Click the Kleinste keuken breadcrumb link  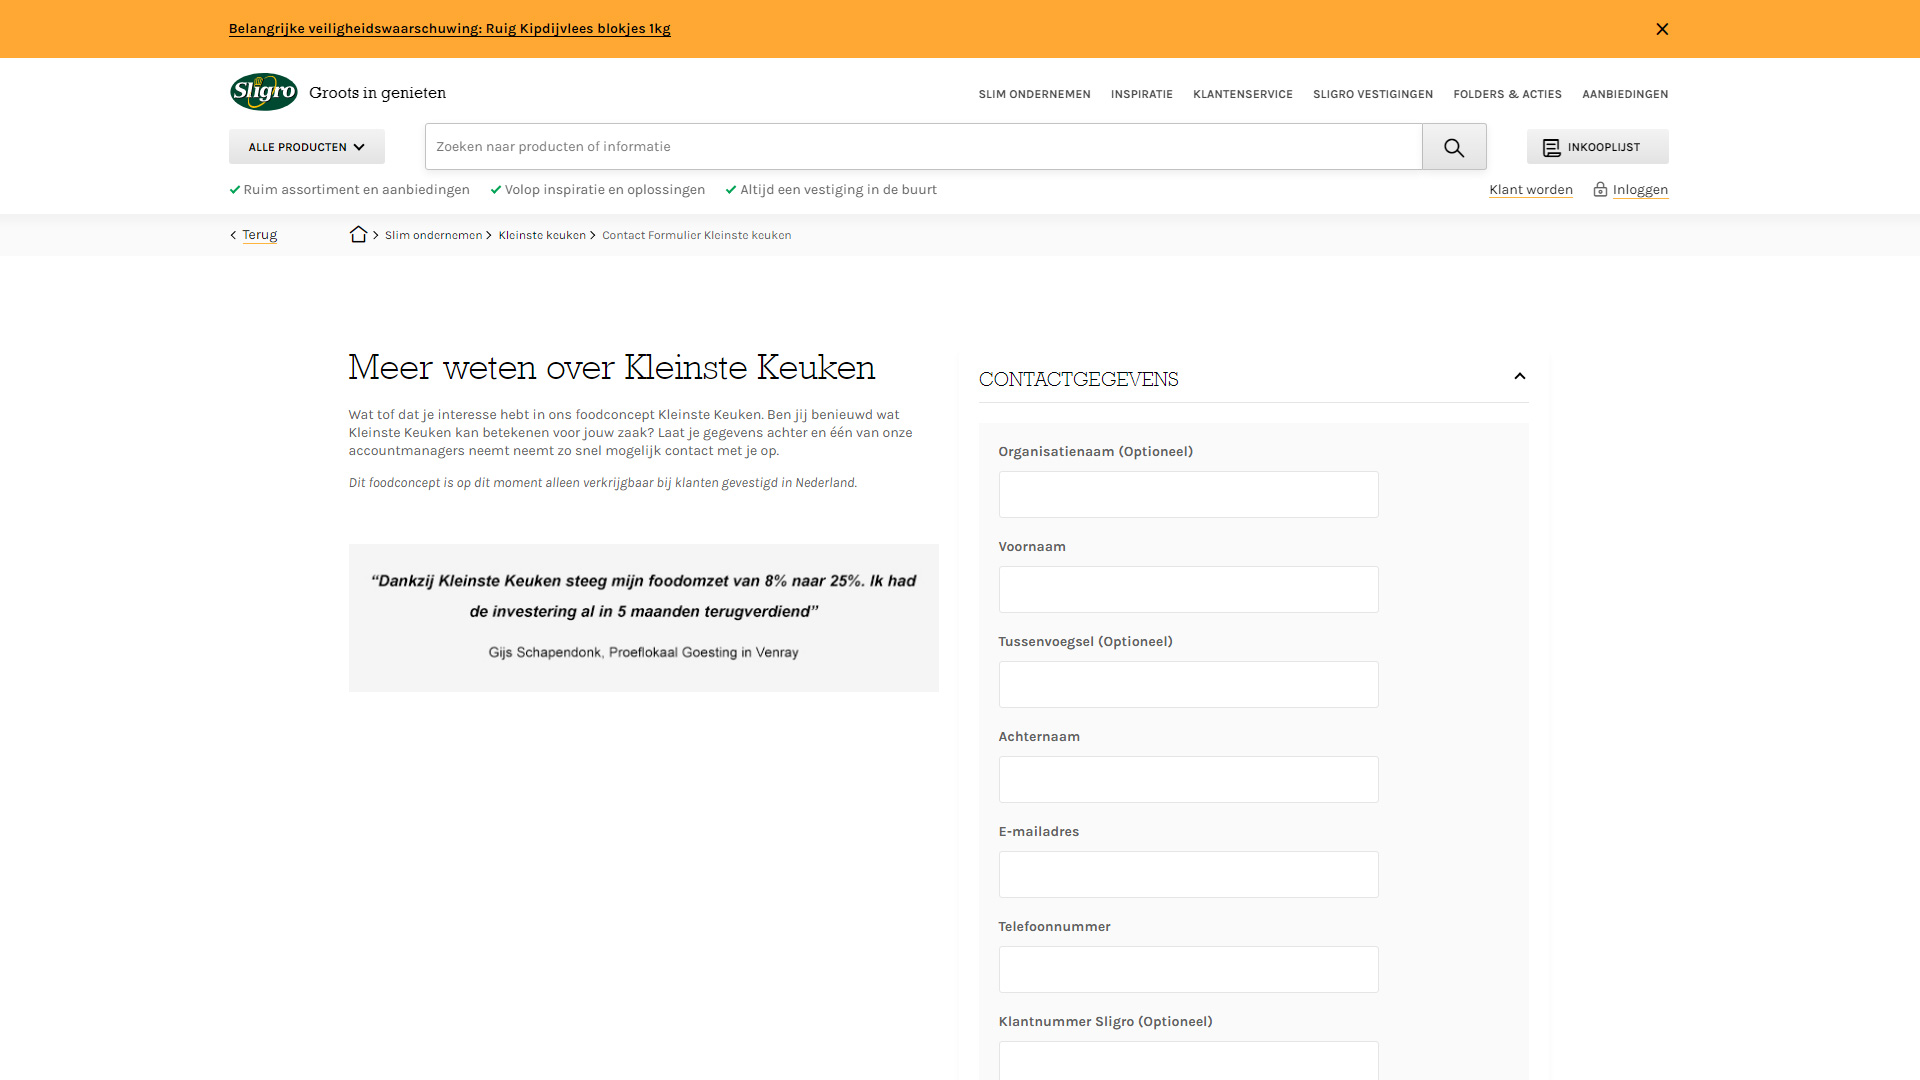pos(542,236)
